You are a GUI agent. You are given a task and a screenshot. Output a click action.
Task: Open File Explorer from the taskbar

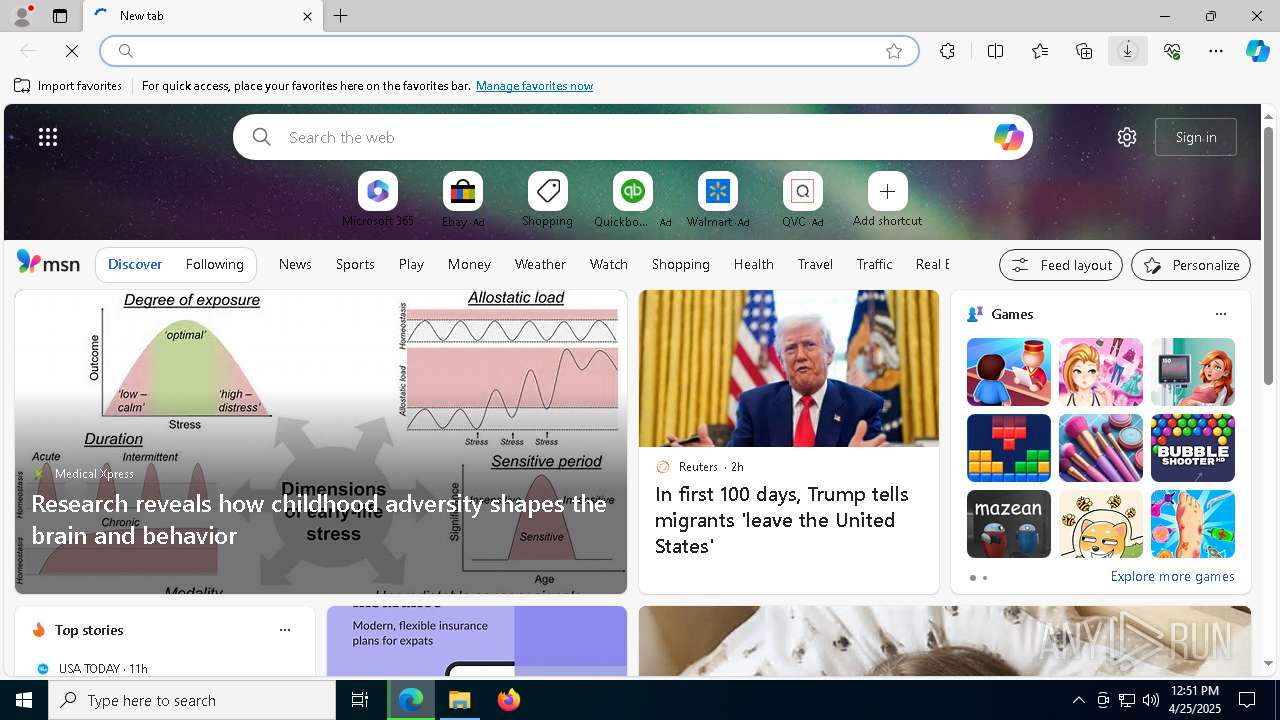459,700
